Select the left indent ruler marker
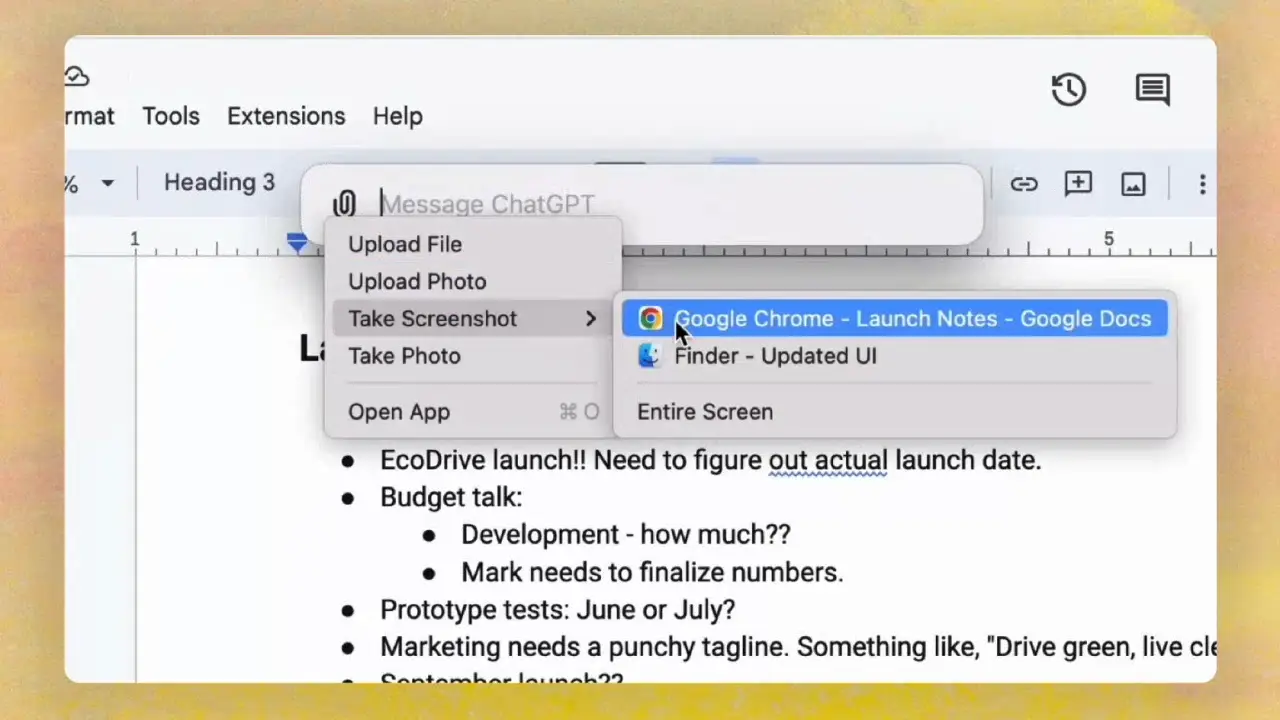Viewport: 1280px width, 720px height. [x=297, y=243]
